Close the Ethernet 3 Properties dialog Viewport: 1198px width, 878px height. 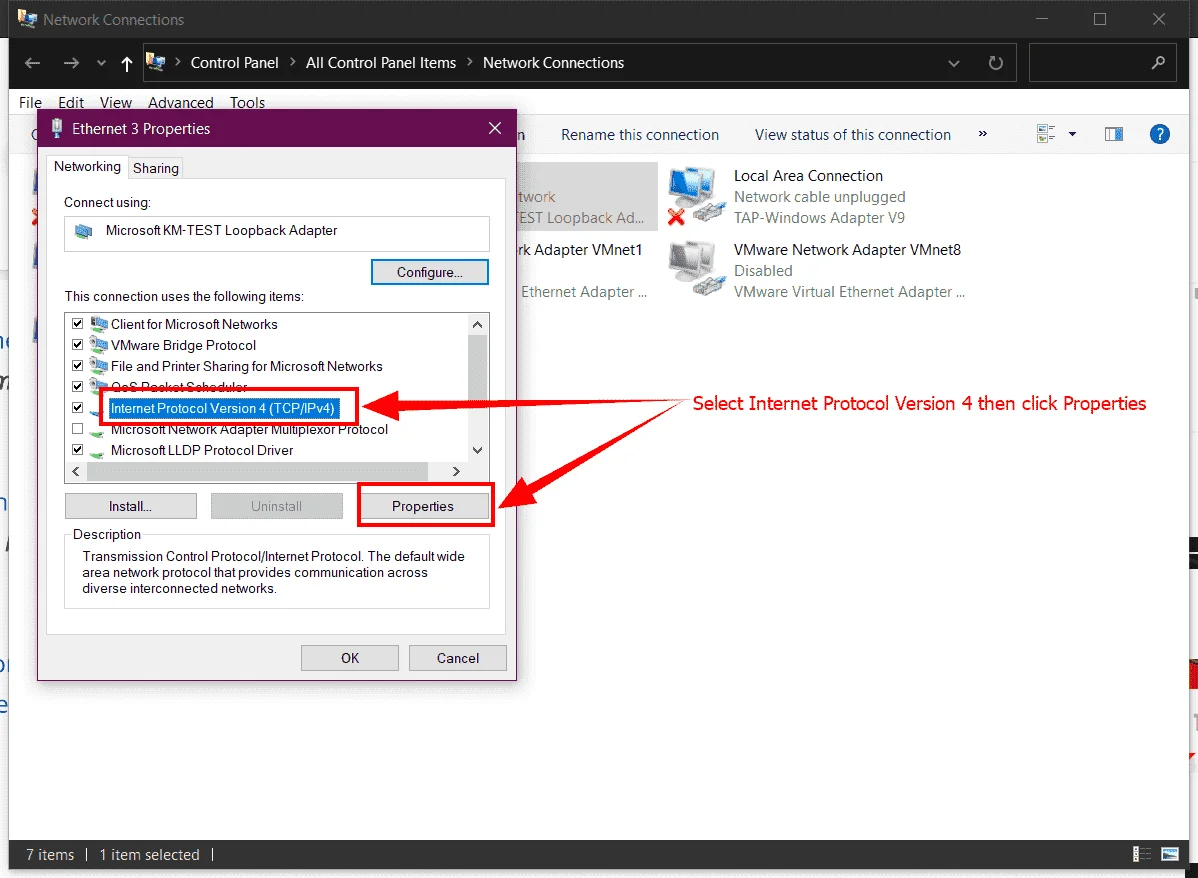495,128
